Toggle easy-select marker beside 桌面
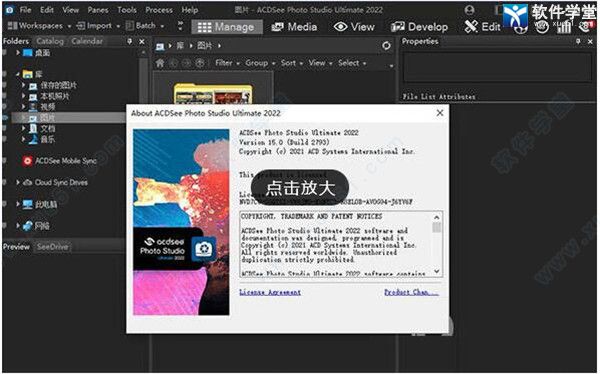 pos(5,52)
